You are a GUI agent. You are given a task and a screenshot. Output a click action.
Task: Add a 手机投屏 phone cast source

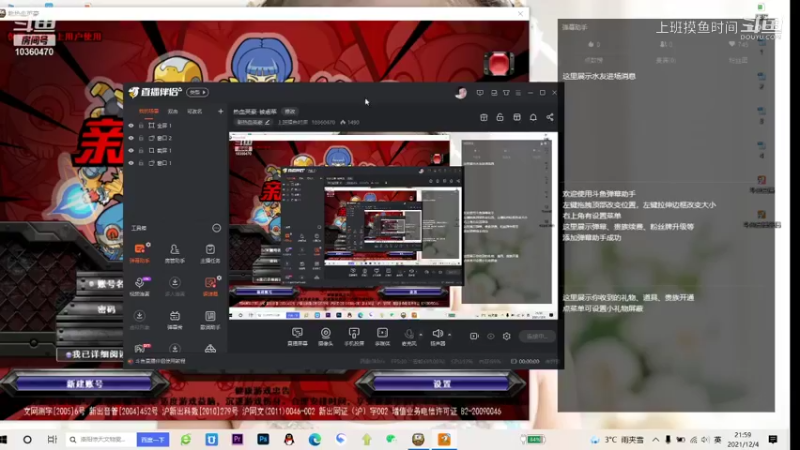(354, 337)
